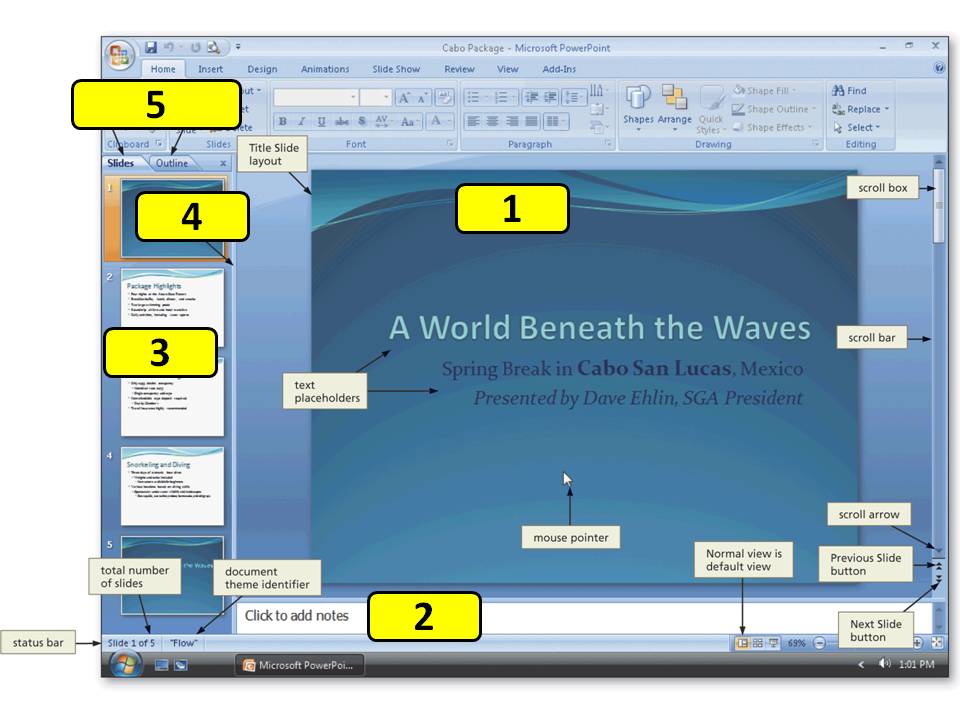
Task: Decrease font size with Shrink Font
Action: [x=422, y=98]
